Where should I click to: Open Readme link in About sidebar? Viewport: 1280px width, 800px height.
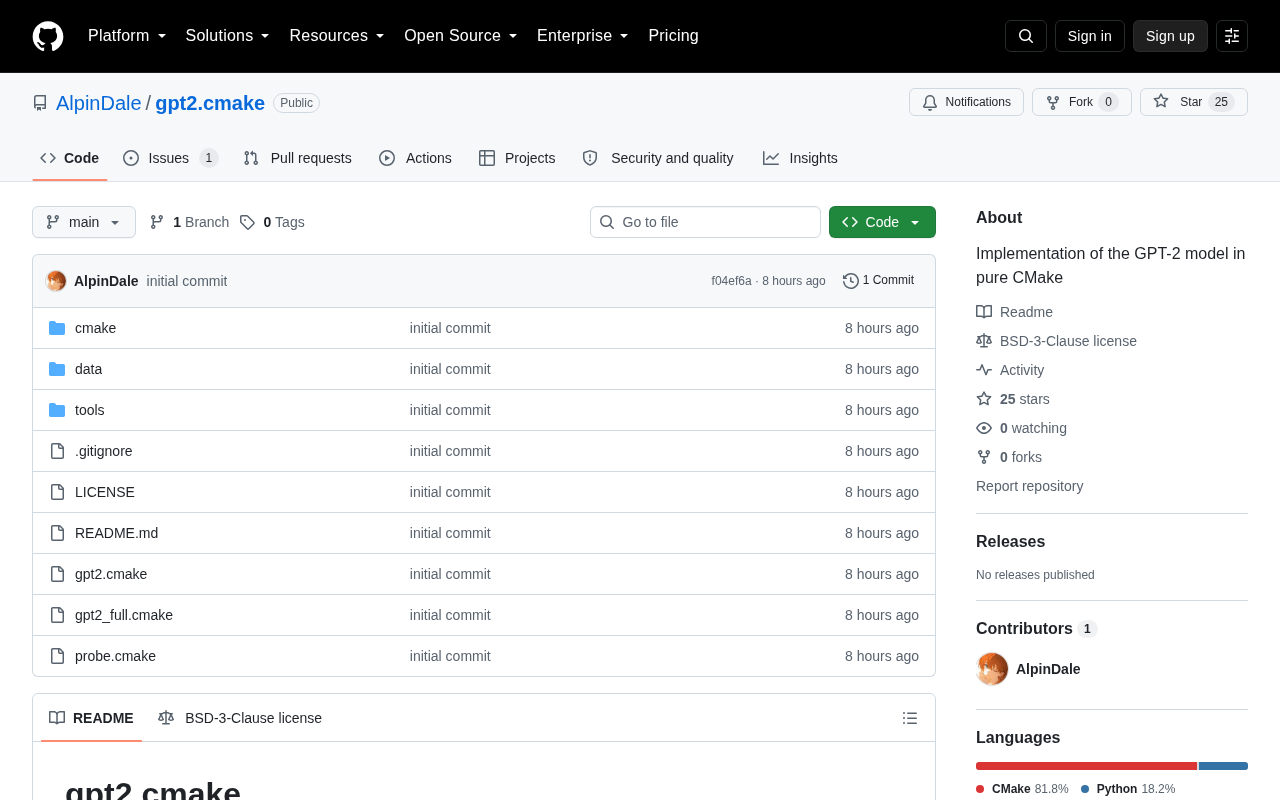click(x=1014, y=312)
